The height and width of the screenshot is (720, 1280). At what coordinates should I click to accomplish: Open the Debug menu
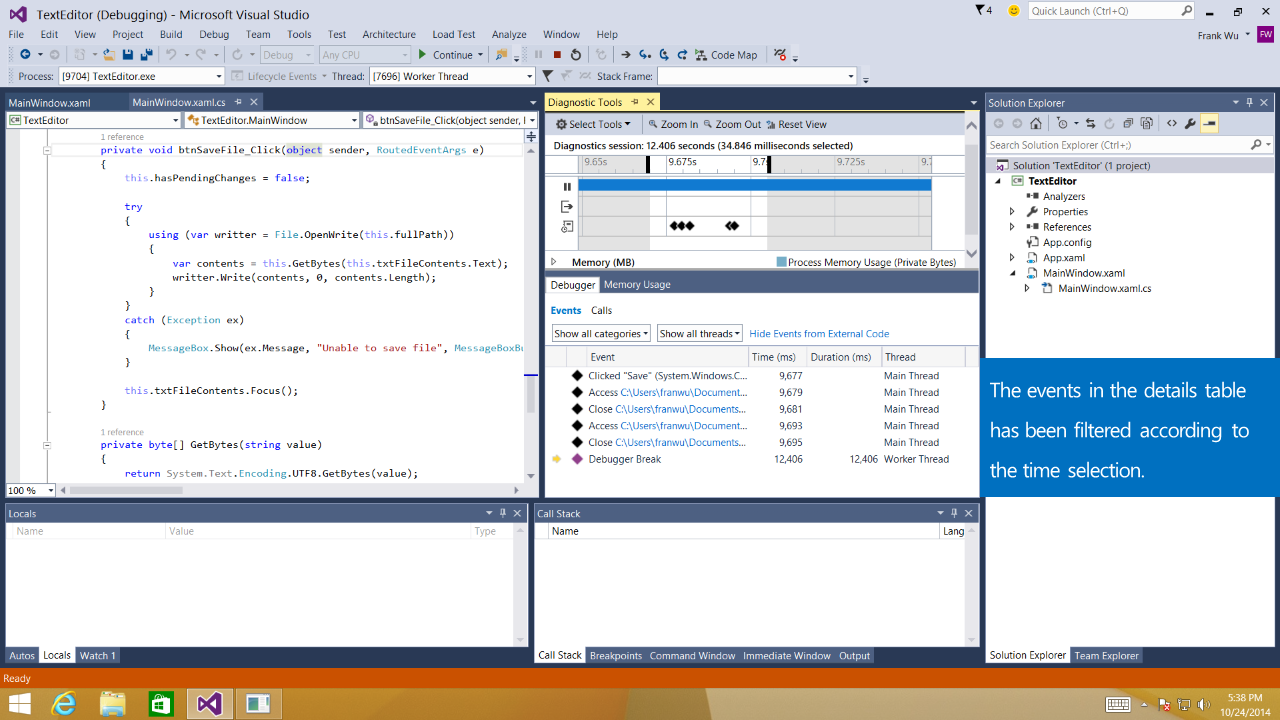click(214, 34)
